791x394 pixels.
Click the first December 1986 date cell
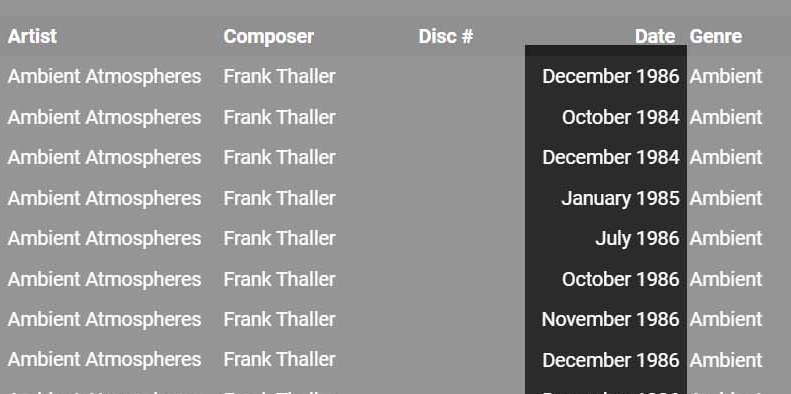[611, 76]
